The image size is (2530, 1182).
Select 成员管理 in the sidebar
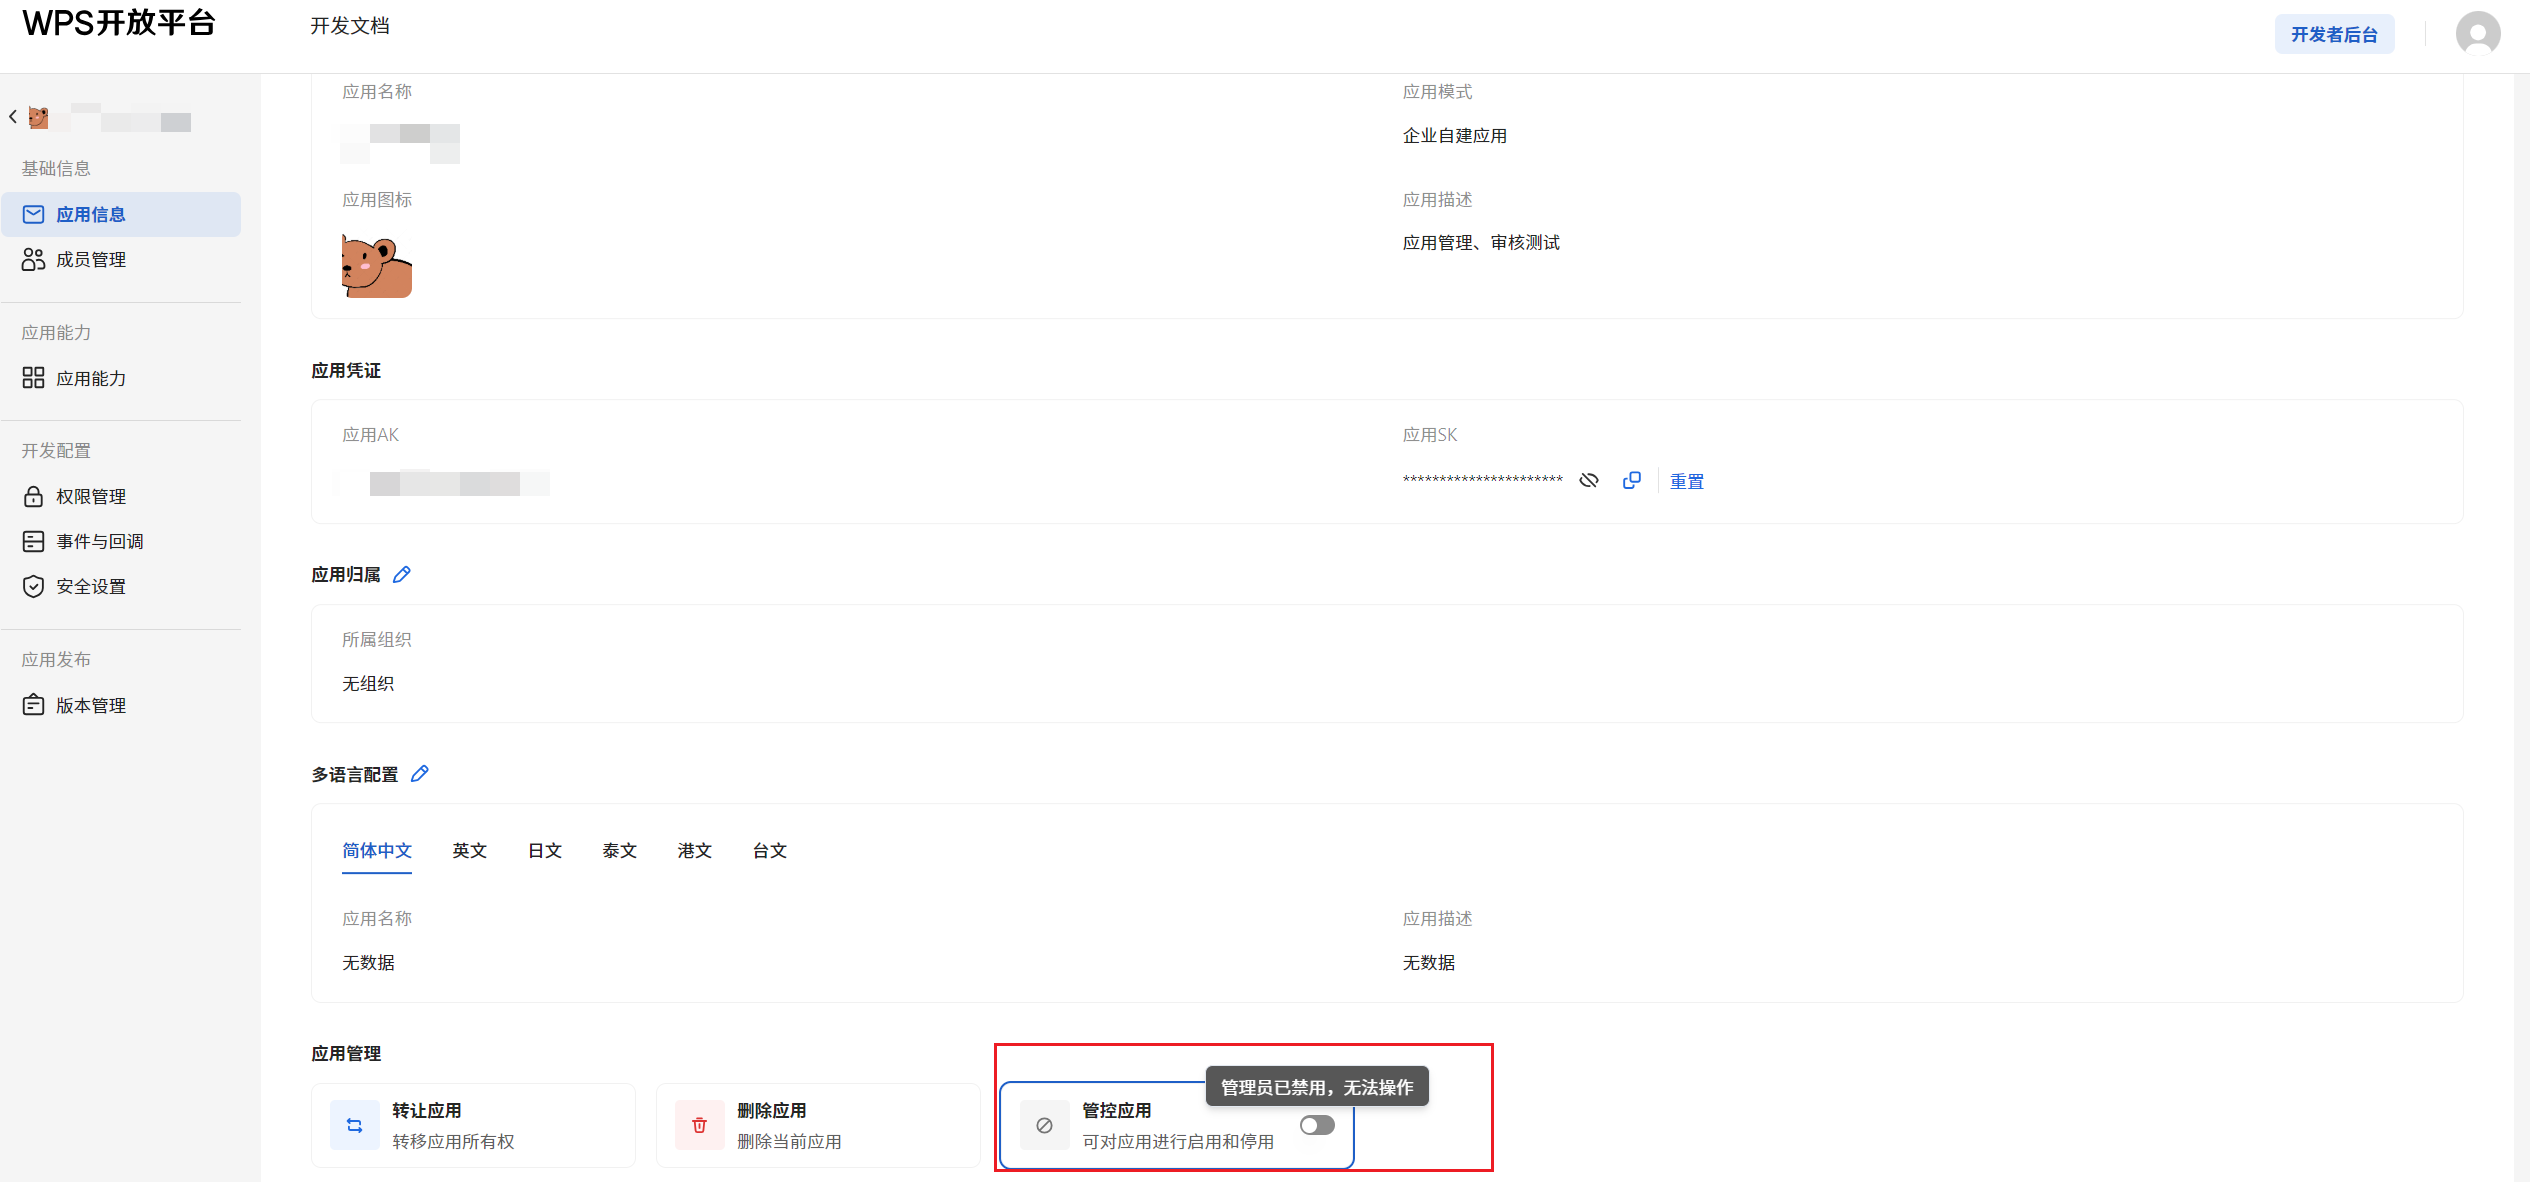91,259
